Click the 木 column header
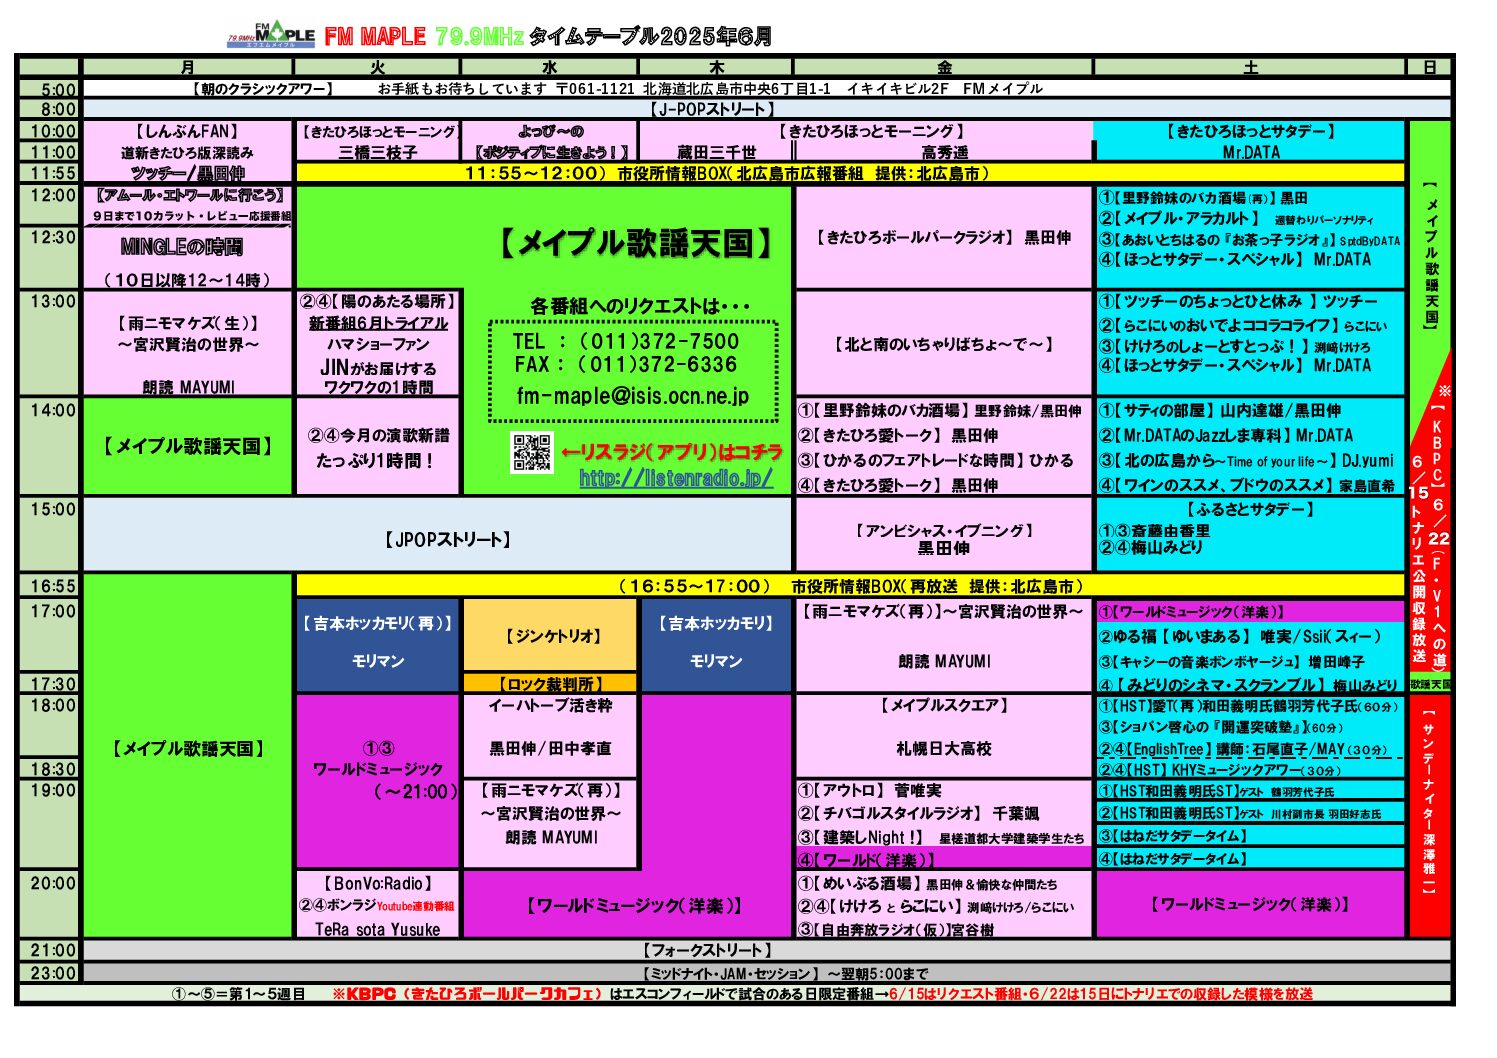The height and width of the screenshot is (1058, 1497). 716,67
